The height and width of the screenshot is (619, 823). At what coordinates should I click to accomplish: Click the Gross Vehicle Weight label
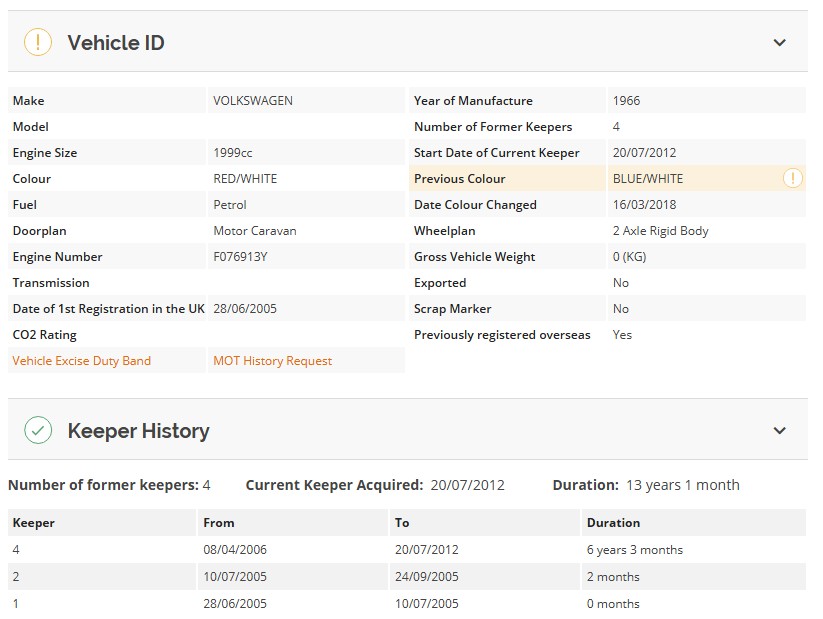coord(474,257)
